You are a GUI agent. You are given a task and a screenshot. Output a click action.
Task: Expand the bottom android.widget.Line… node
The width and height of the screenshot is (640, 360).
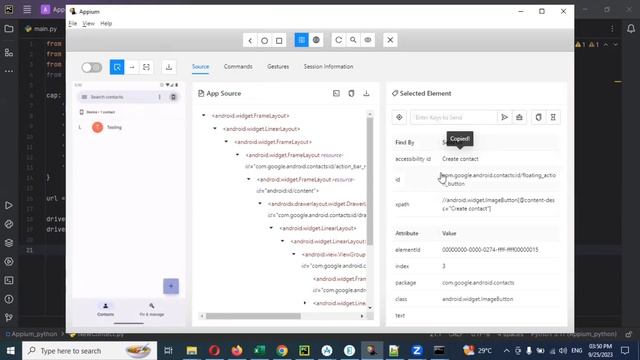pyautogui.click(x=304, y=303)
